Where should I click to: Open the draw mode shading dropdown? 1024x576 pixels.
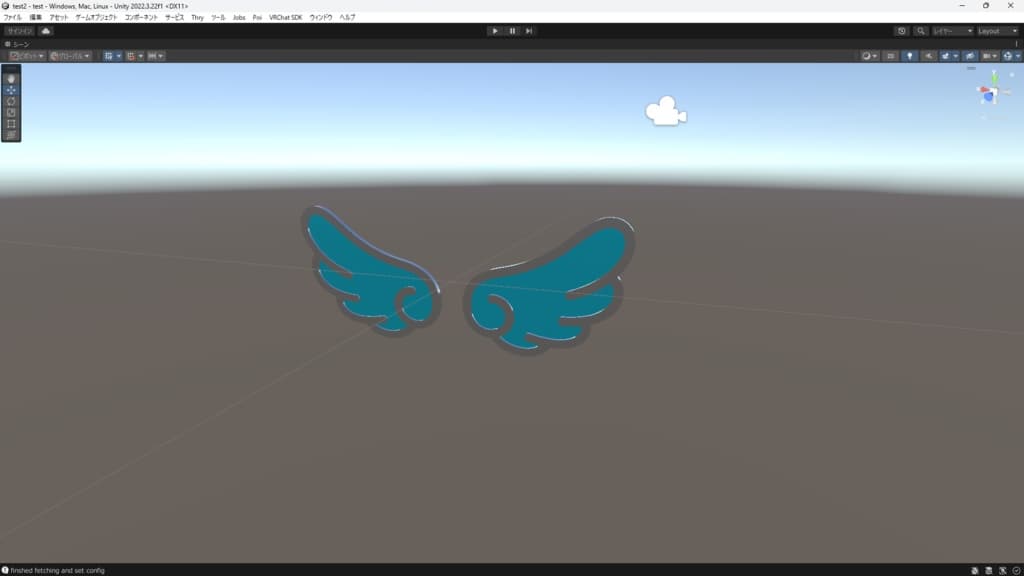[869, 56]
